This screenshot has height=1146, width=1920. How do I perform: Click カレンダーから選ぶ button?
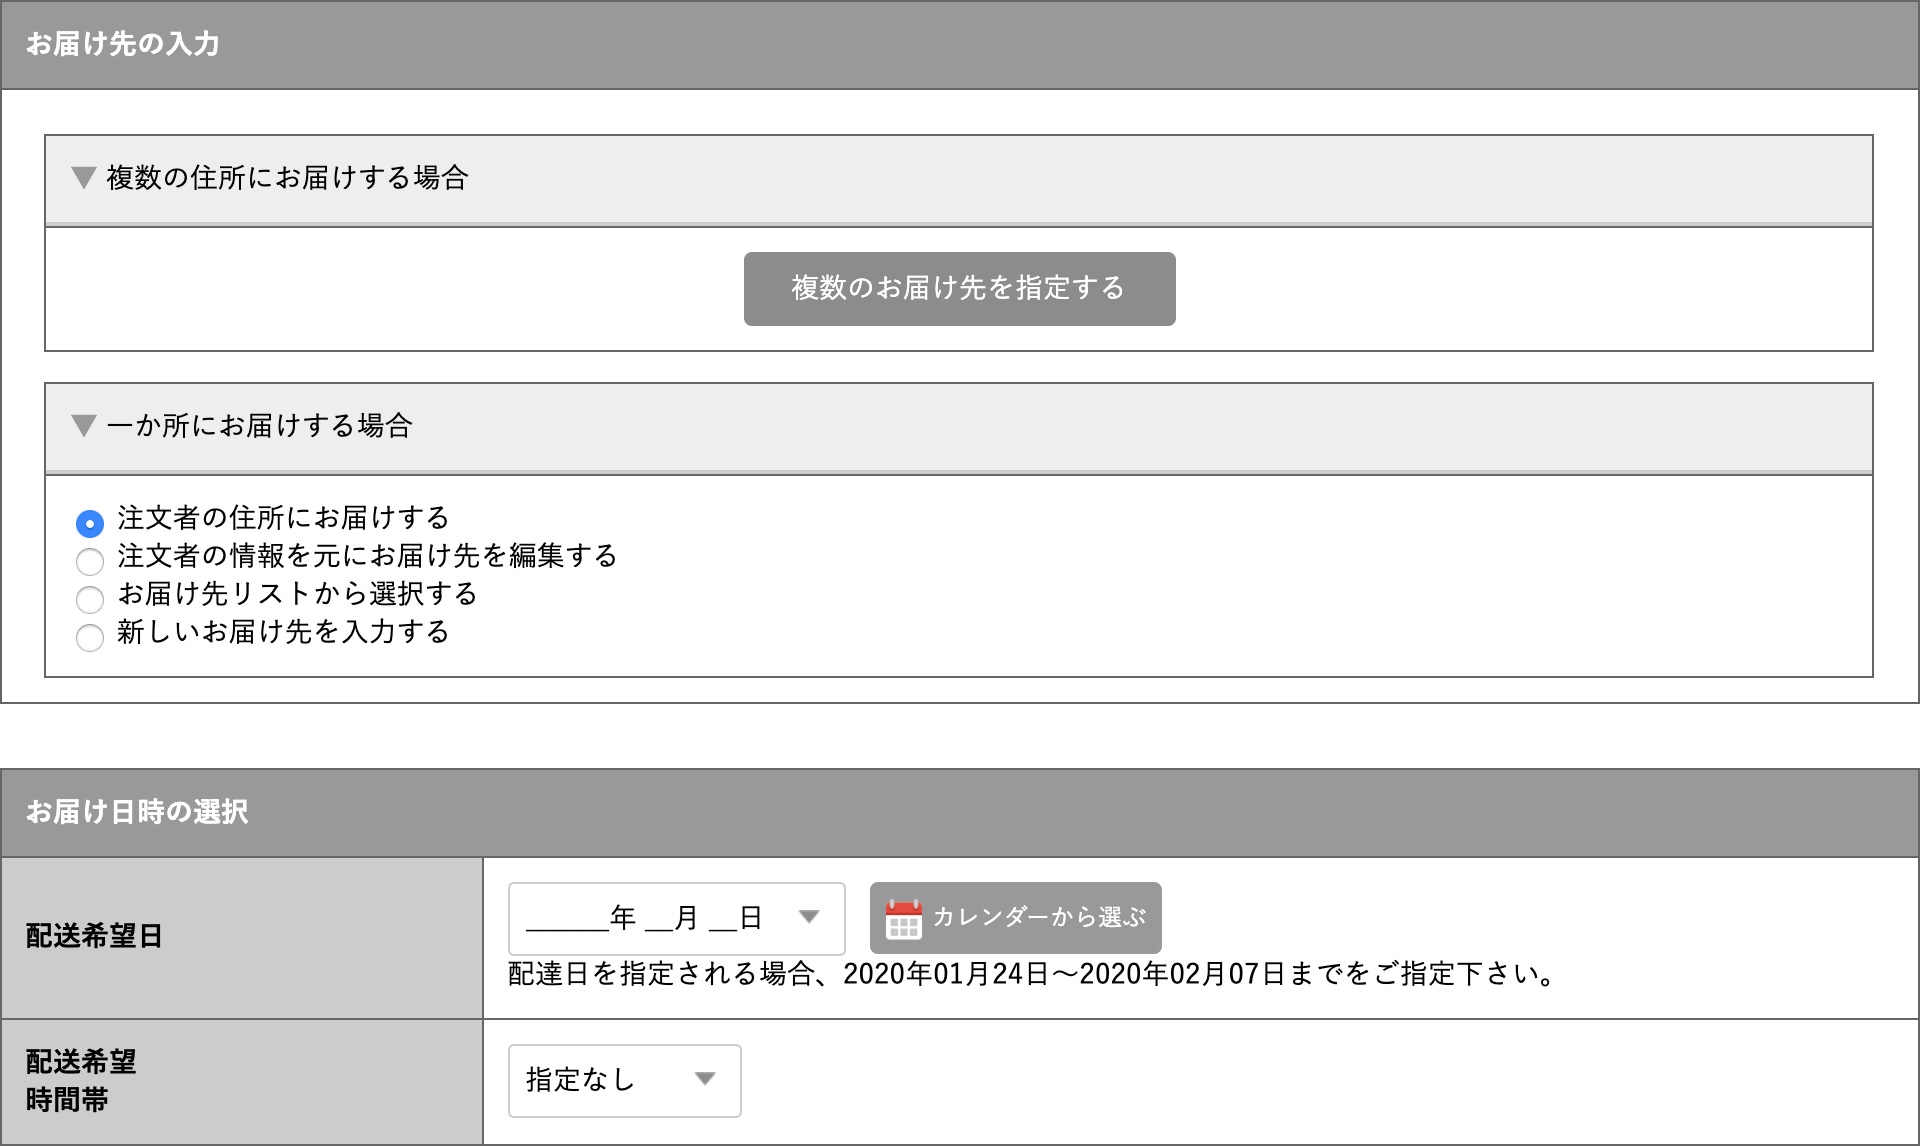[1037, 918]
